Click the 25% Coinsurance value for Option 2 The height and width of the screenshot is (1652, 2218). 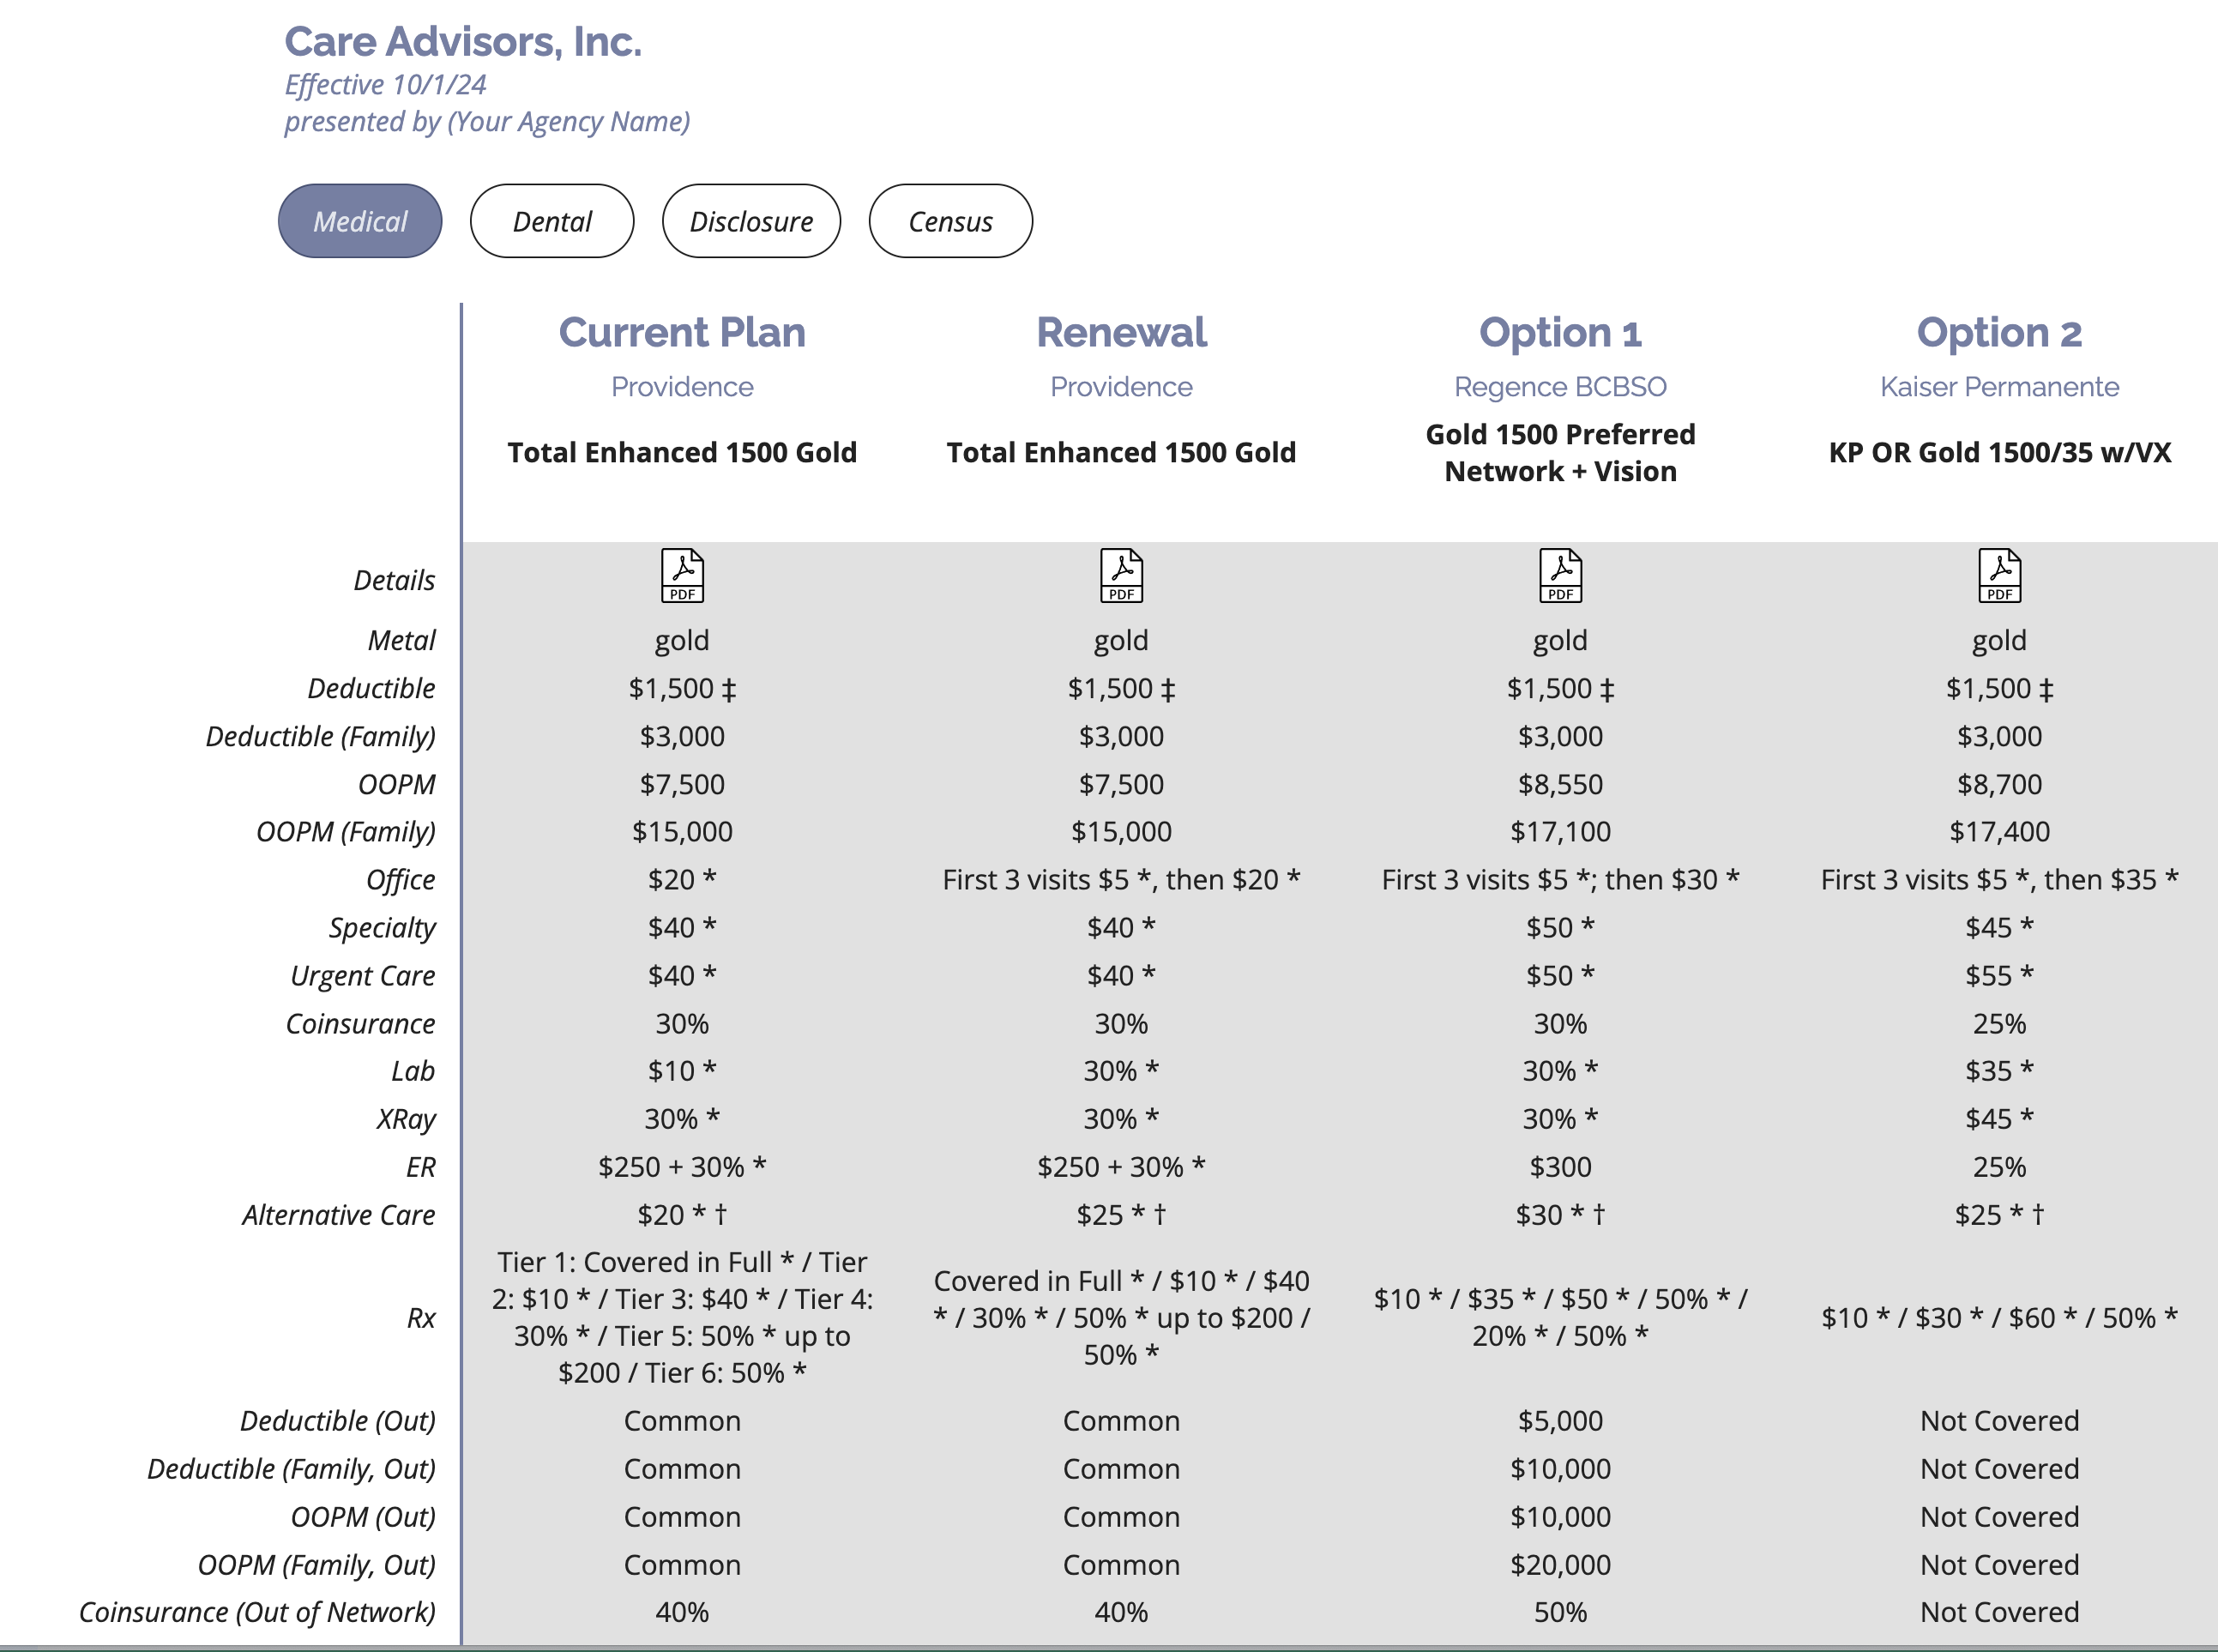click(x=1999, y=1024)
